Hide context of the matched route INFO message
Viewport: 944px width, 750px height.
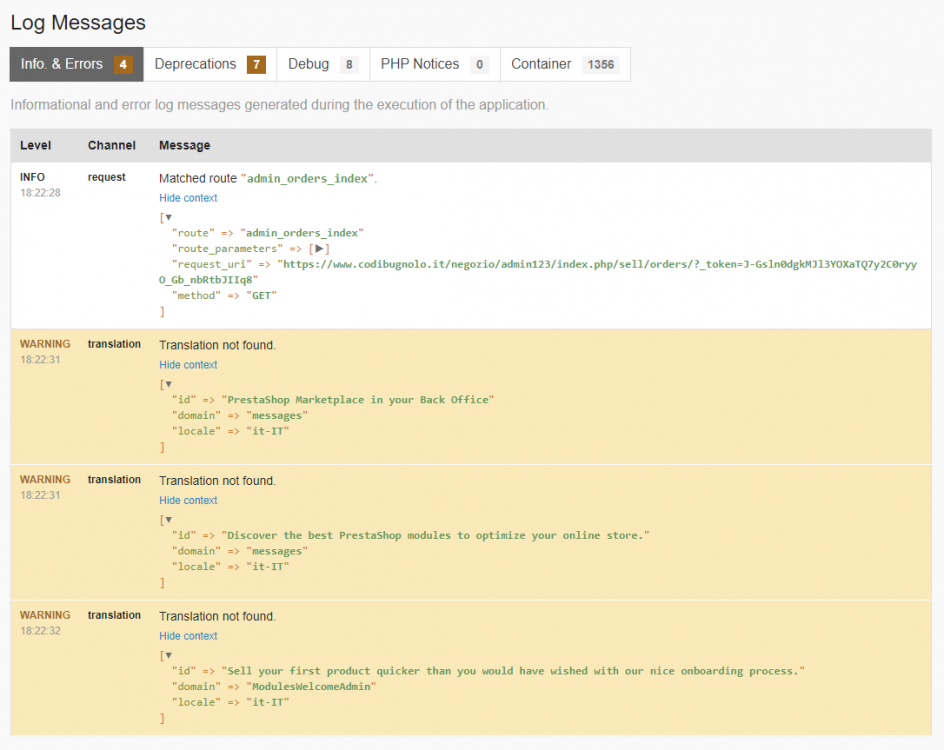coord(188,198)
